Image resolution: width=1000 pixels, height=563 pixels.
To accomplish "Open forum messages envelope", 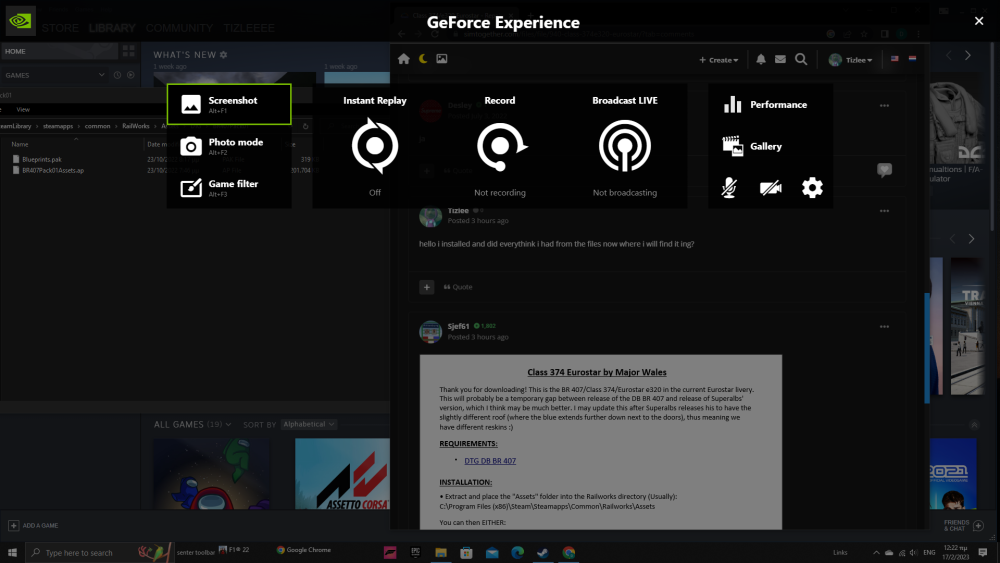I will point(780,59).
